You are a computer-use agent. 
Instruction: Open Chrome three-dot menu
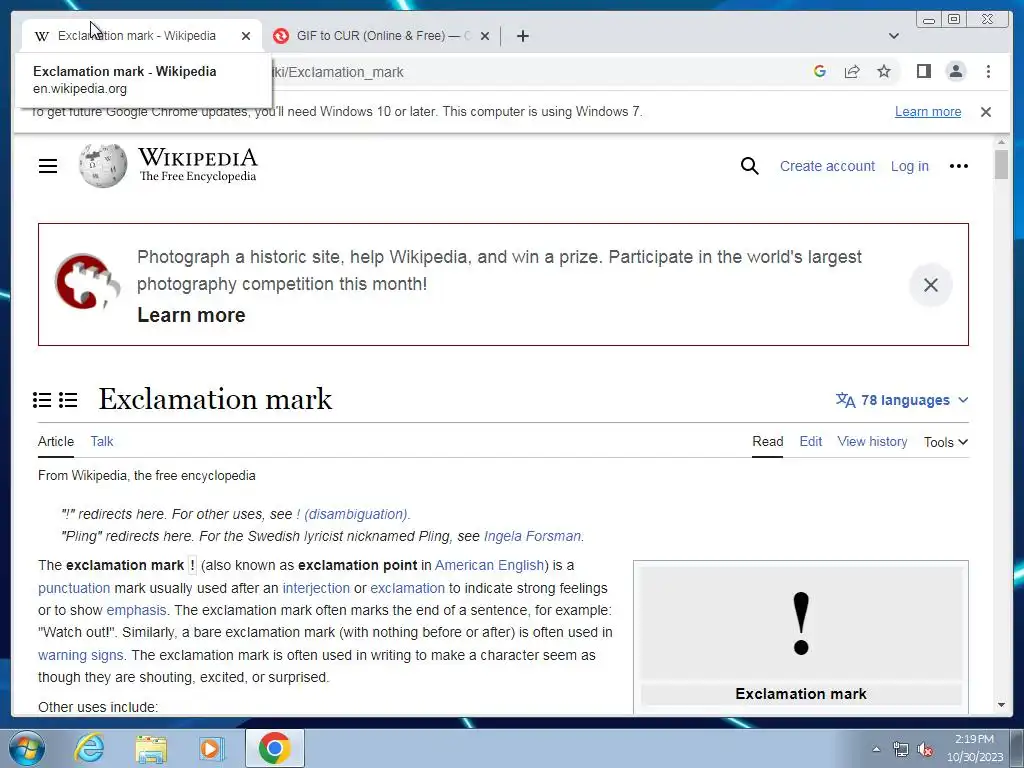click(988, 71)
